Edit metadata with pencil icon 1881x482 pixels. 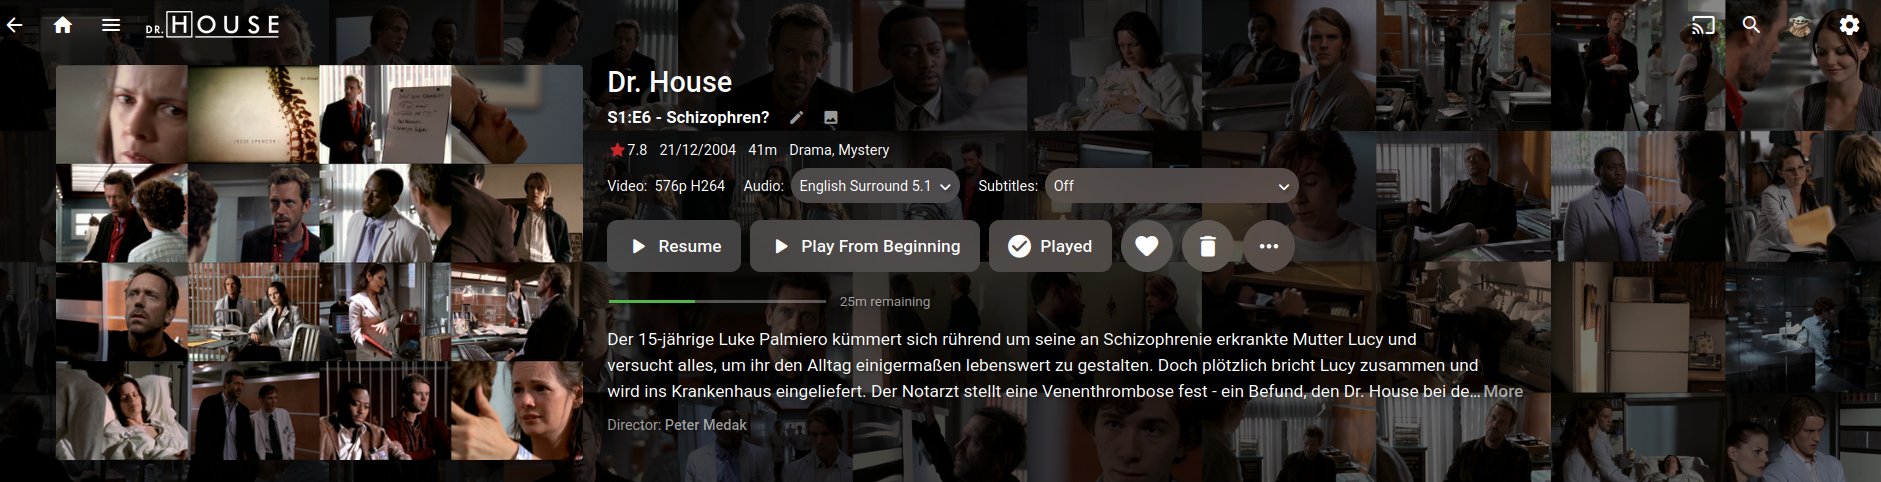tap(797, 118)
